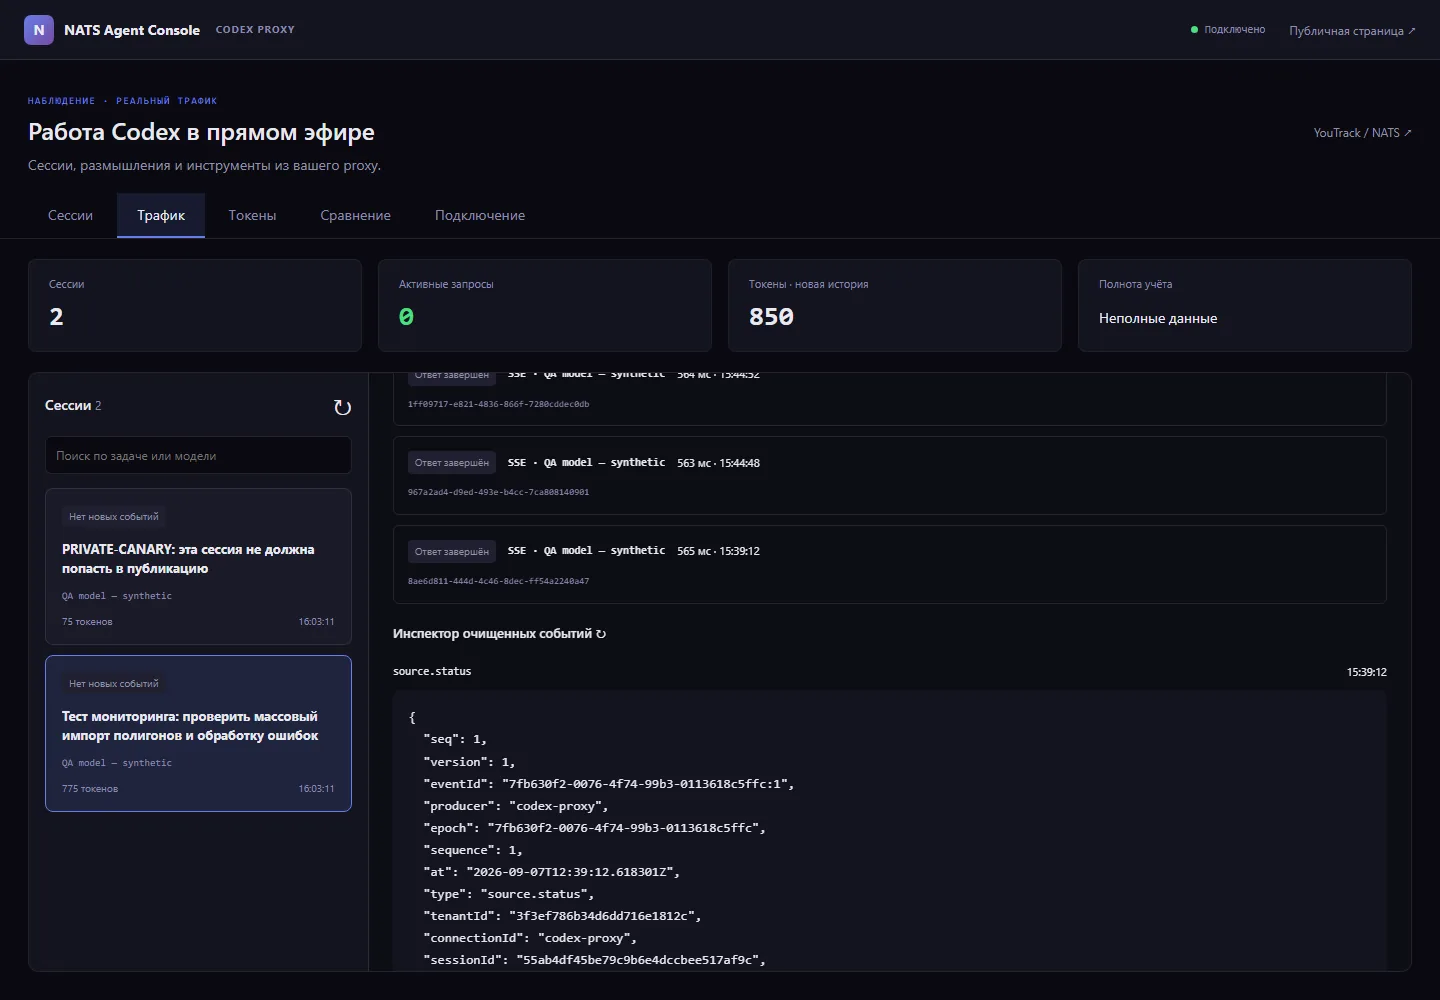The width and height of the screenshot is (1440, 1000).
Task: Click the Ответ завершён badge at 15:44:48
Action: 452,463
